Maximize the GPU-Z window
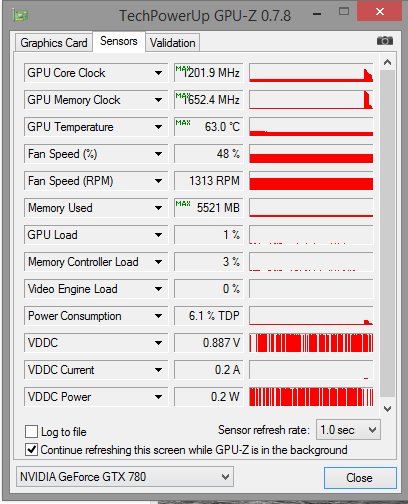 (x=344, y=12)
